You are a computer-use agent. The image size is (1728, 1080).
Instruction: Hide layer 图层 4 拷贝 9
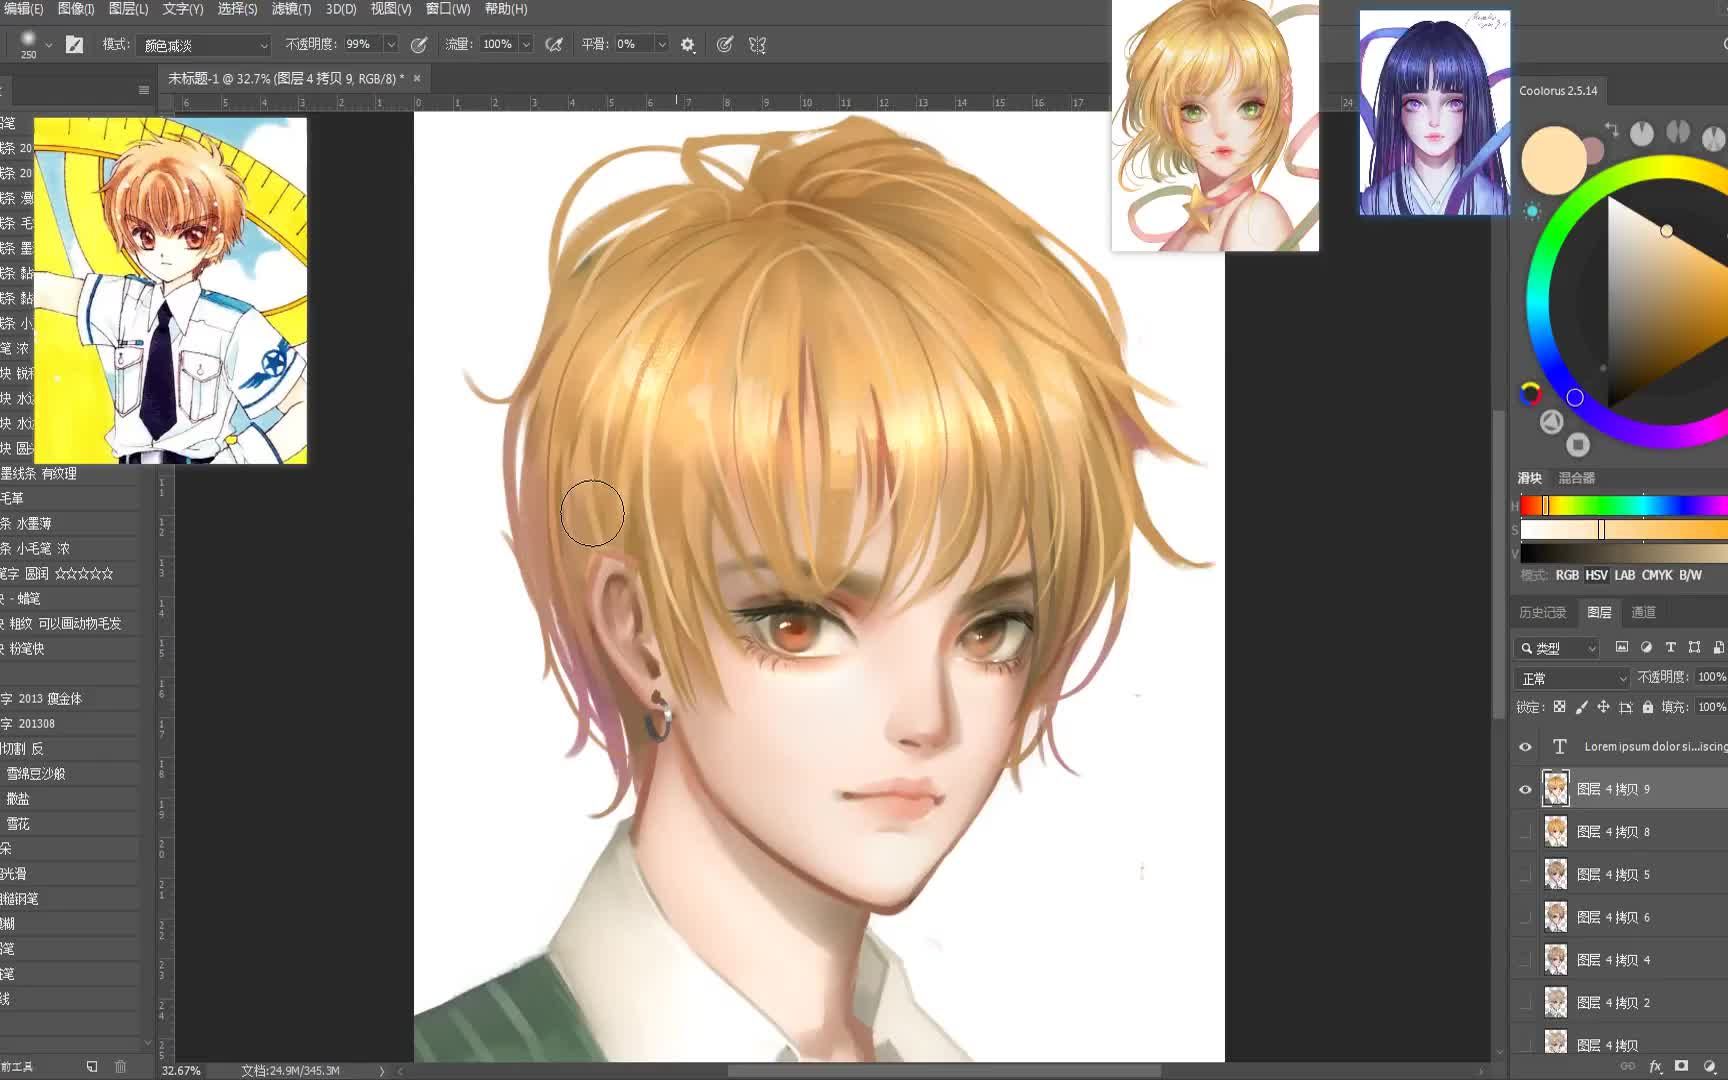point(1525,789)
